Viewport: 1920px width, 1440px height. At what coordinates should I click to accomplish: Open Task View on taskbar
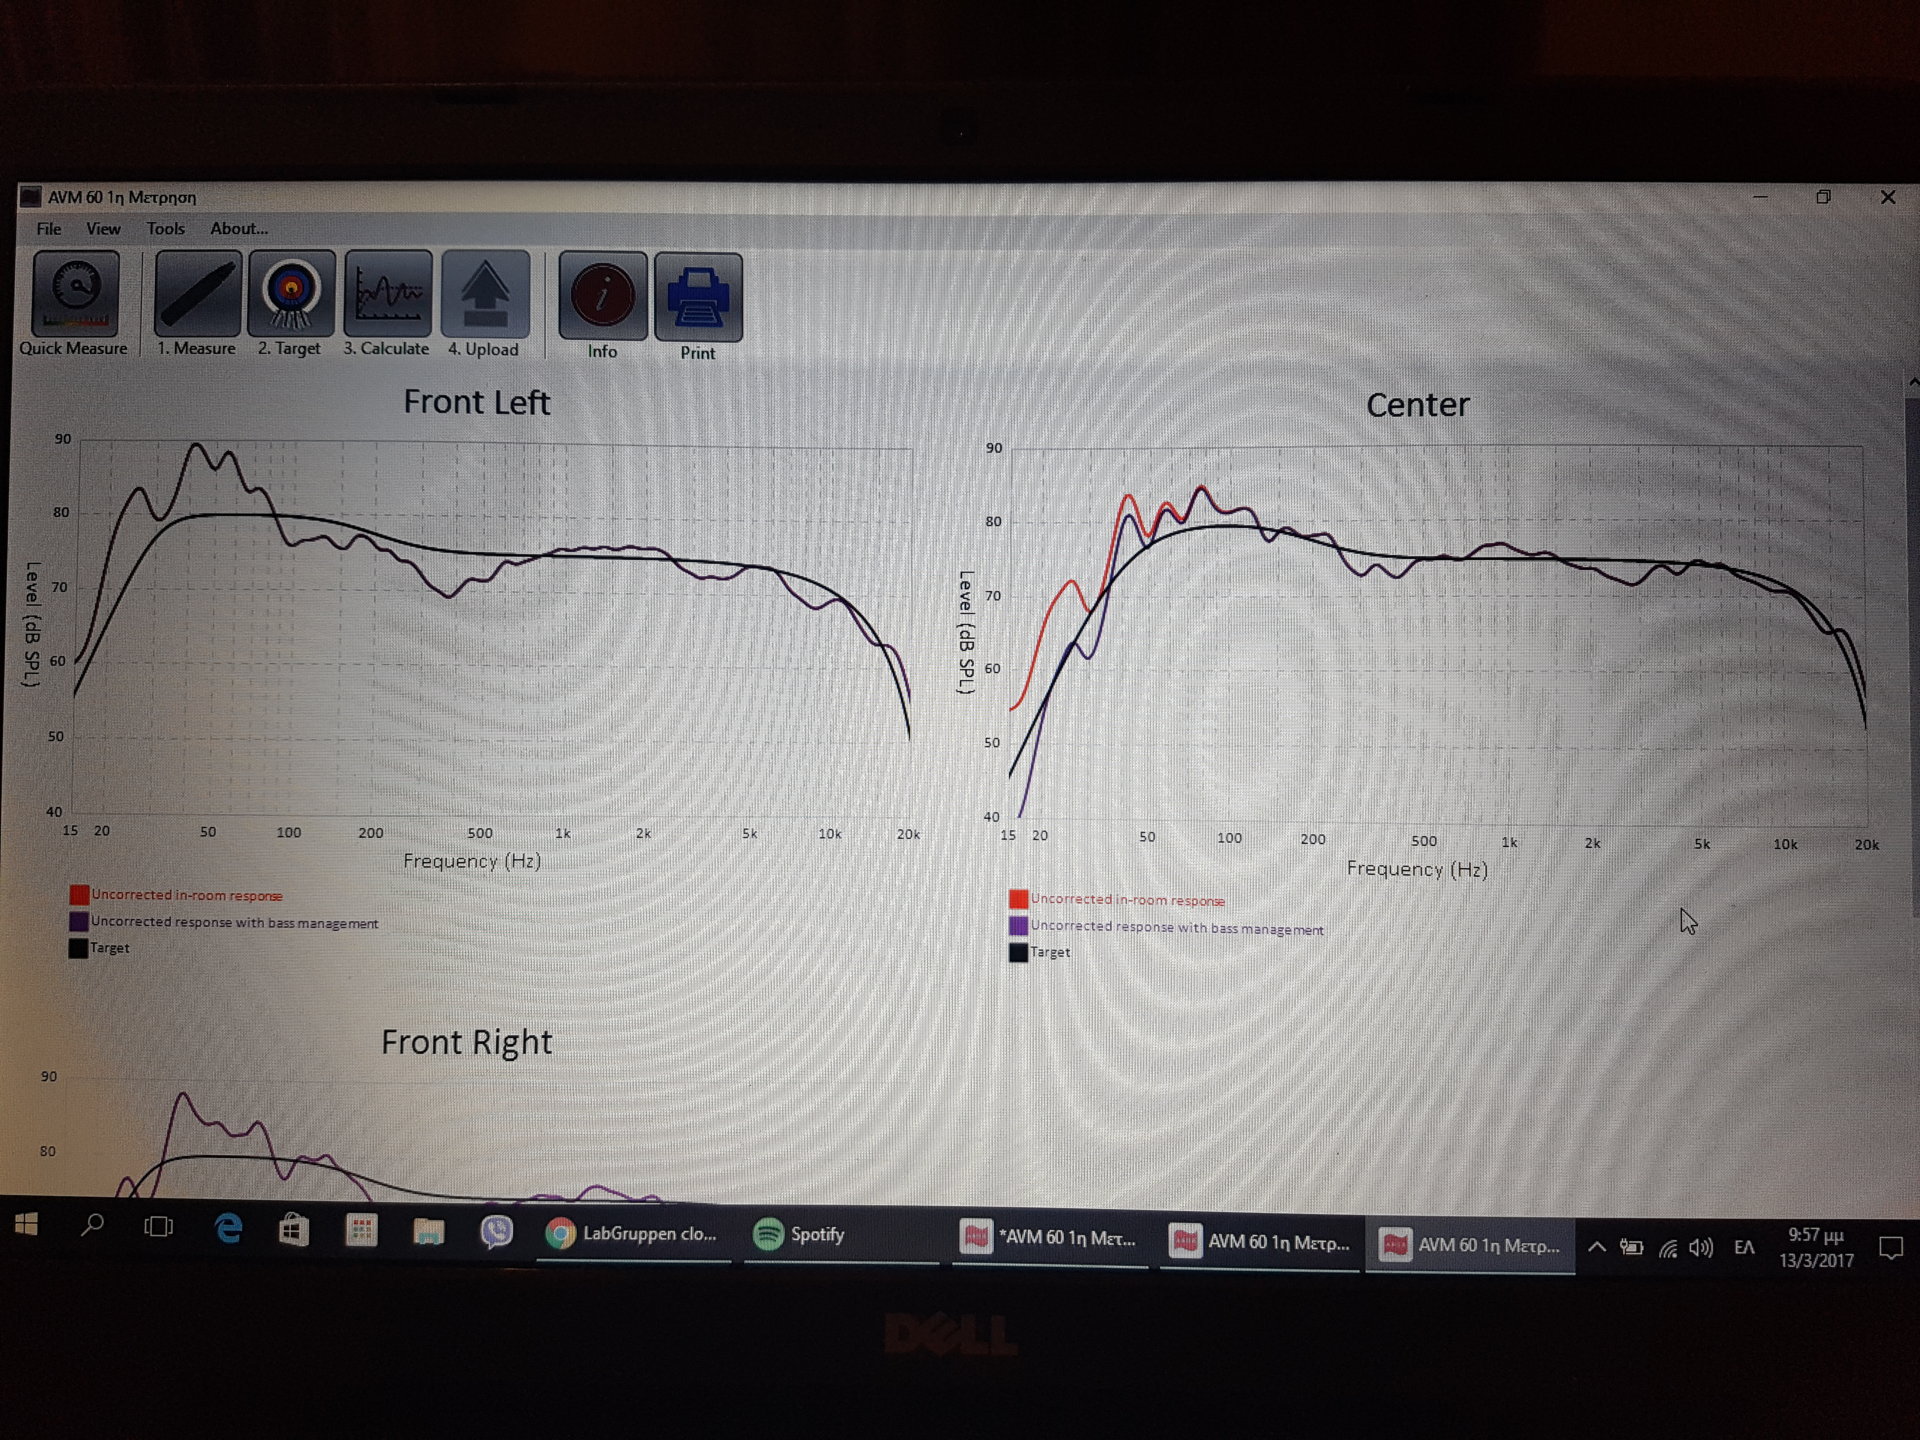point(158,1226)
